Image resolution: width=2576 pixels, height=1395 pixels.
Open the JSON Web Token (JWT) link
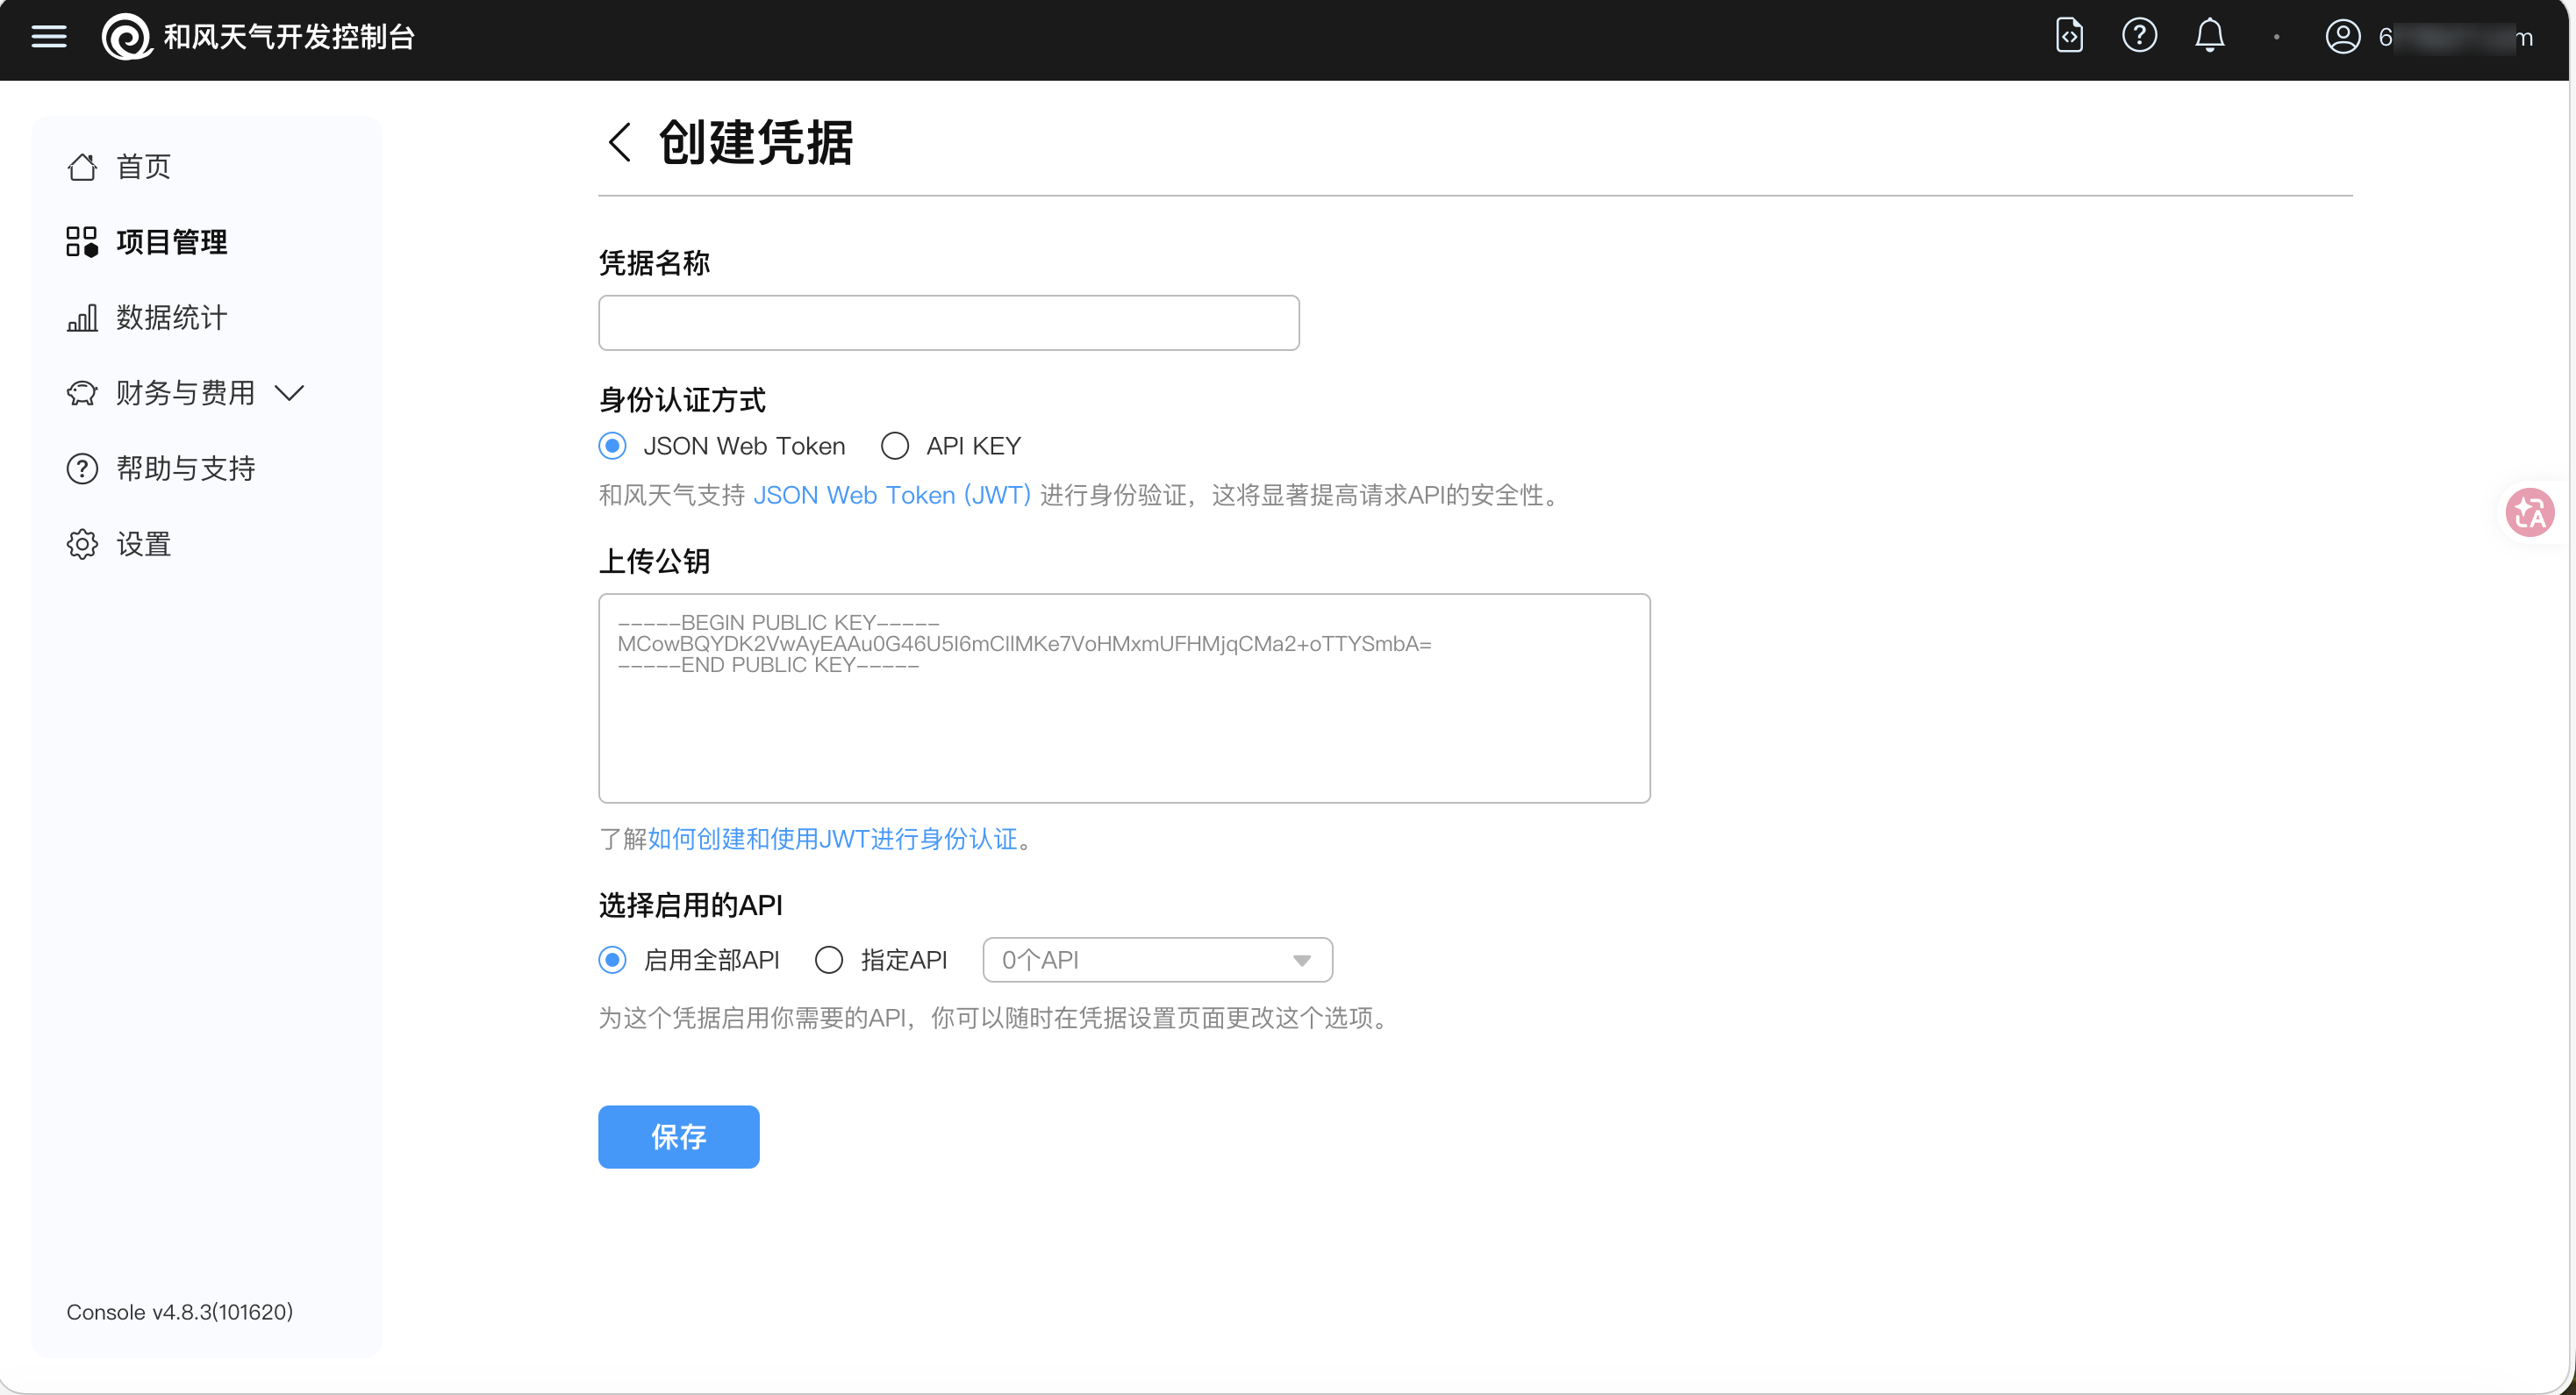(x=891, y=495)
